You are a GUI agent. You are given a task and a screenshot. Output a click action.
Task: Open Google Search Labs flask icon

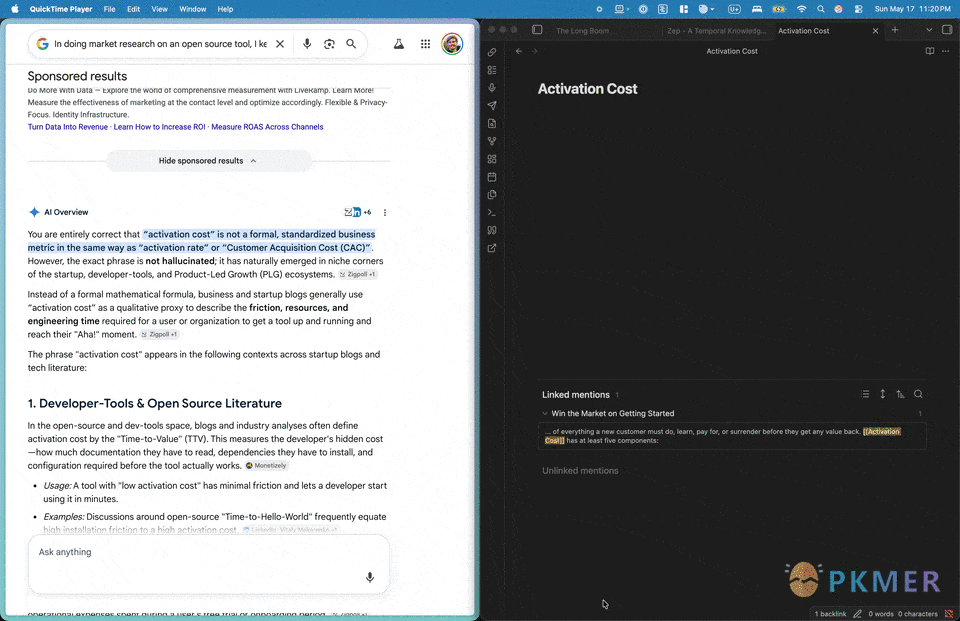[399, 43]
